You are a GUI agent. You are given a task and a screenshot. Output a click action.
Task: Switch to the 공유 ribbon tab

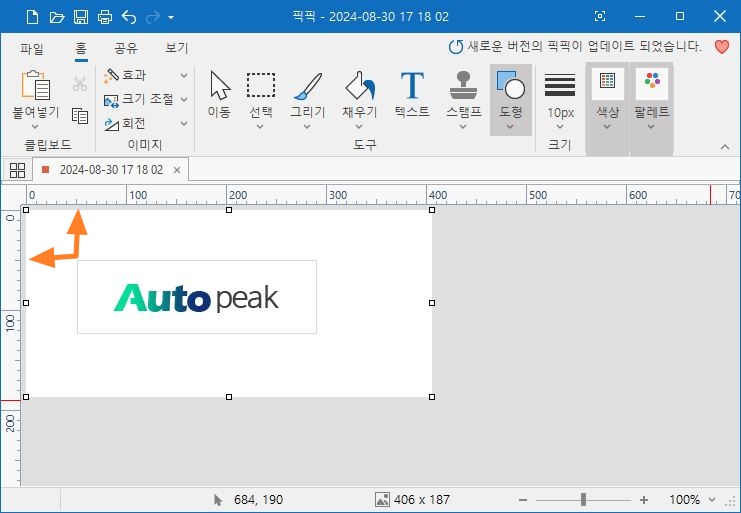[126, 48]
